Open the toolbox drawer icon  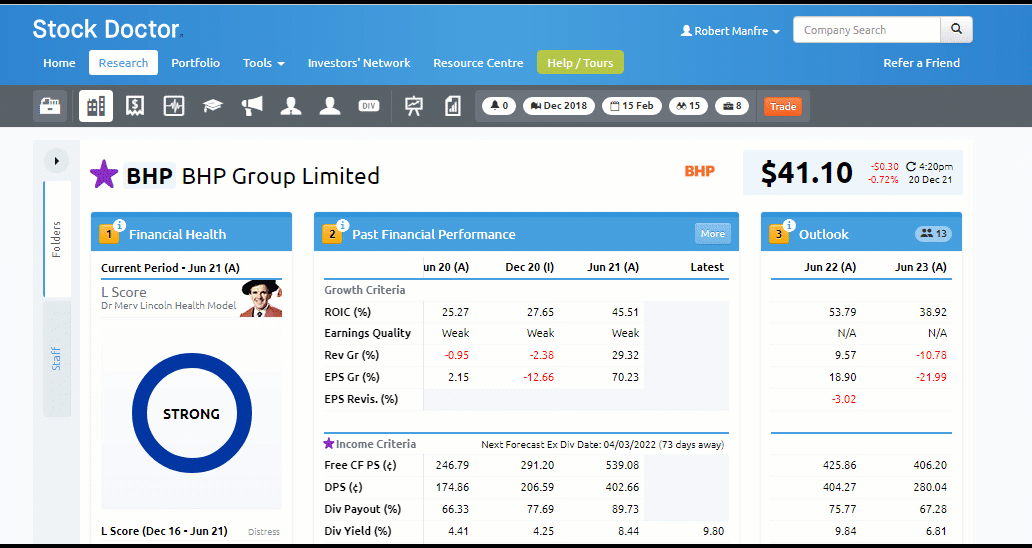click(50, 106)
